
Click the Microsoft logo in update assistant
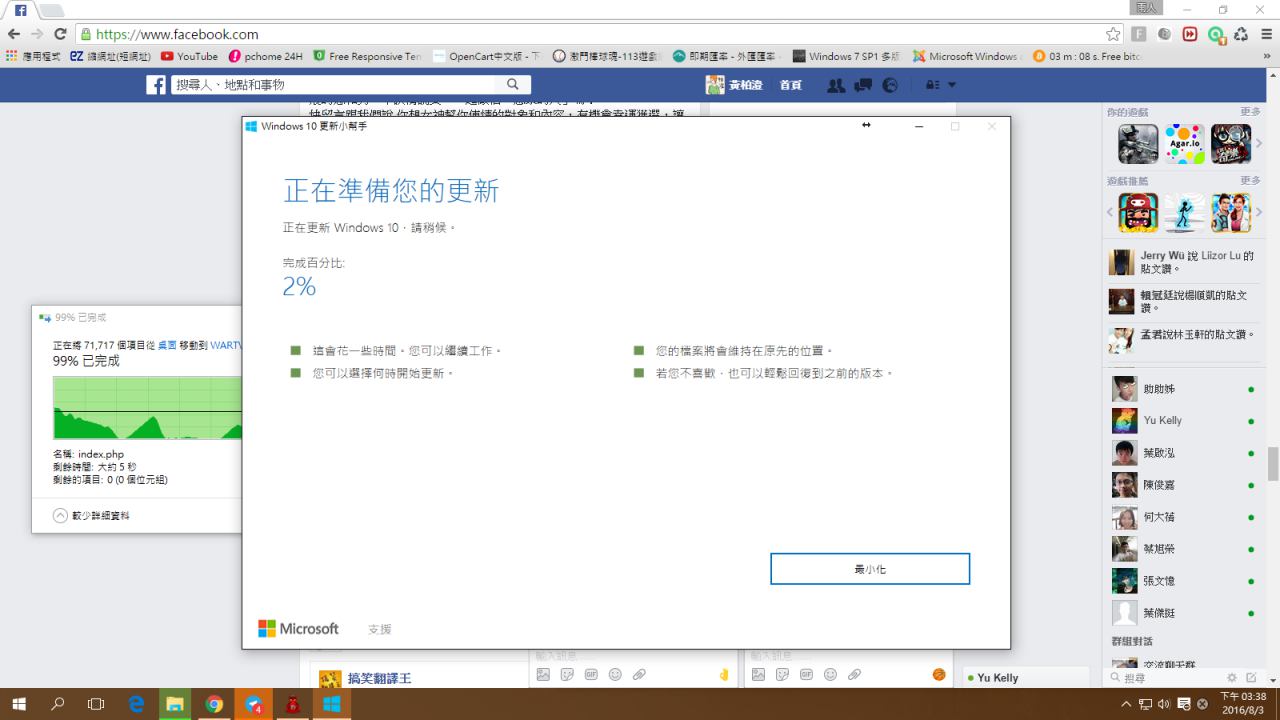point(299,629)
